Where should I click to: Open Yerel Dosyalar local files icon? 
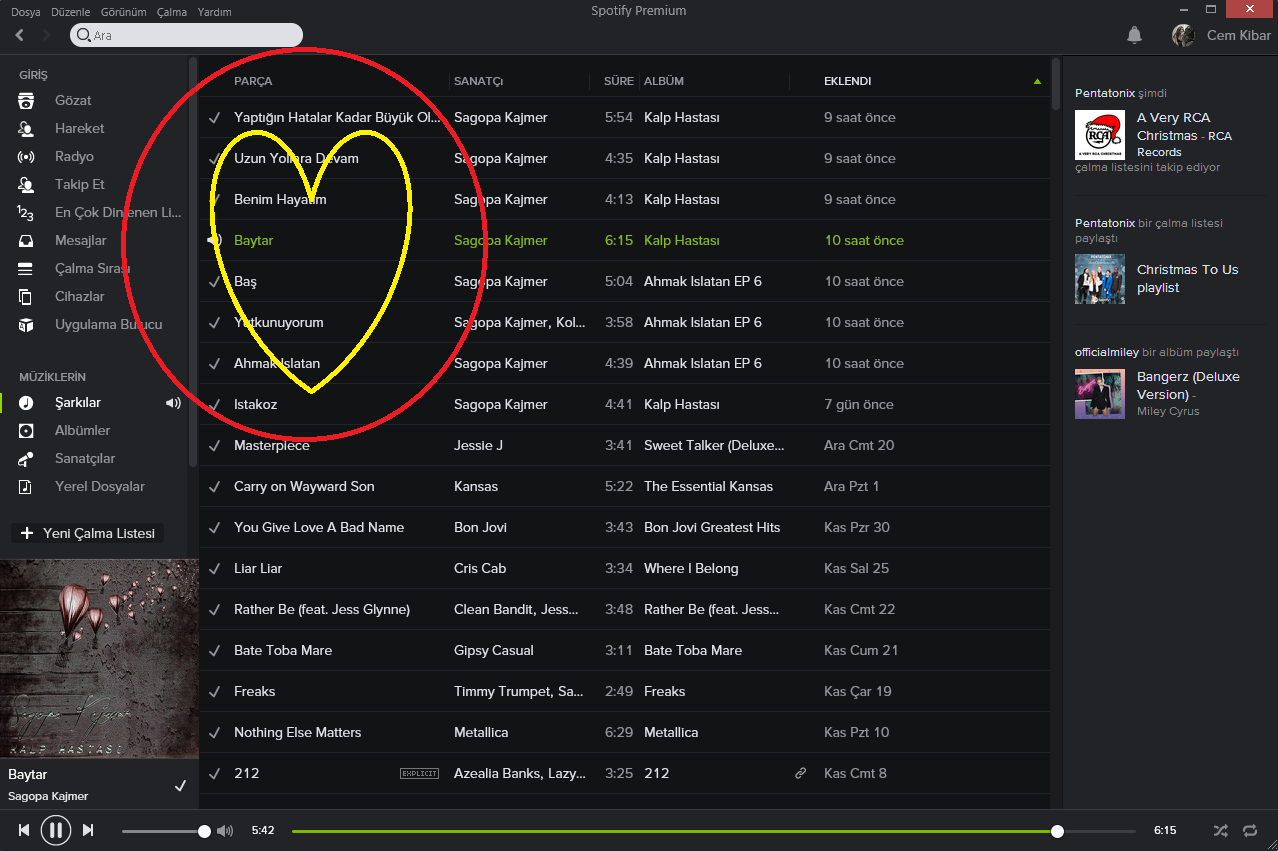click(26, 486)
